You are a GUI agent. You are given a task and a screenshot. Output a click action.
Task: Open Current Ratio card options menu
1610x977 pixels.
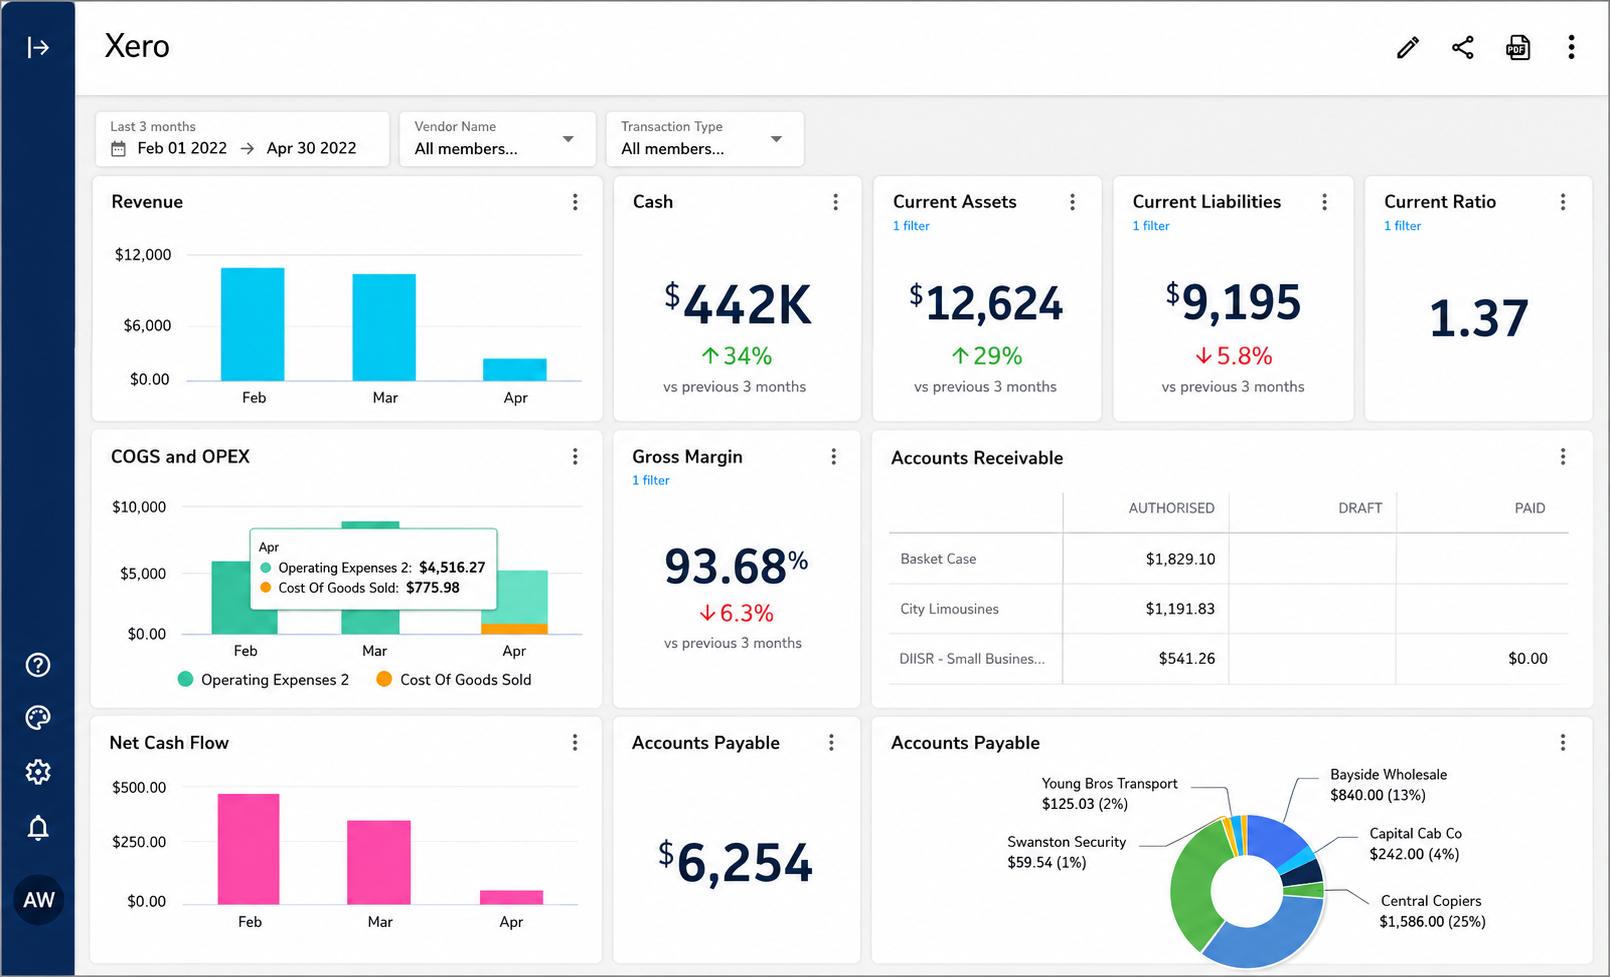(1562, 202)
